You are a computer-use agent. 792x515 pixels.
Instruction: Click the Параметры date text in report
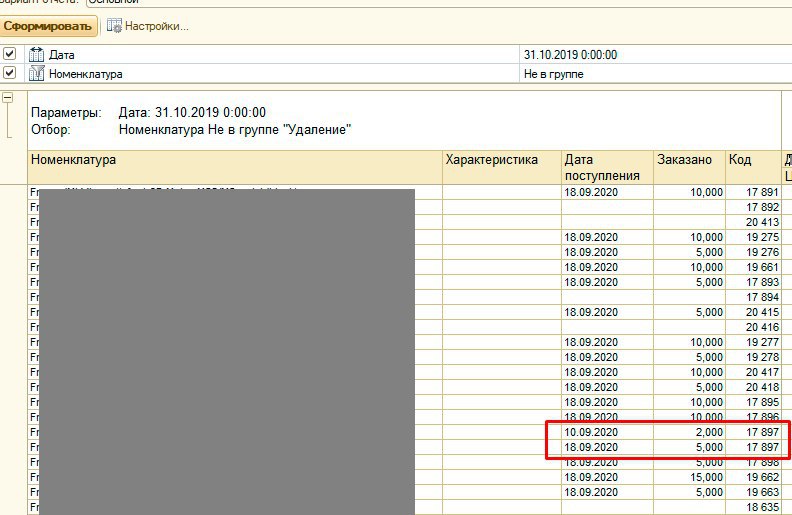tap(192, 112)
